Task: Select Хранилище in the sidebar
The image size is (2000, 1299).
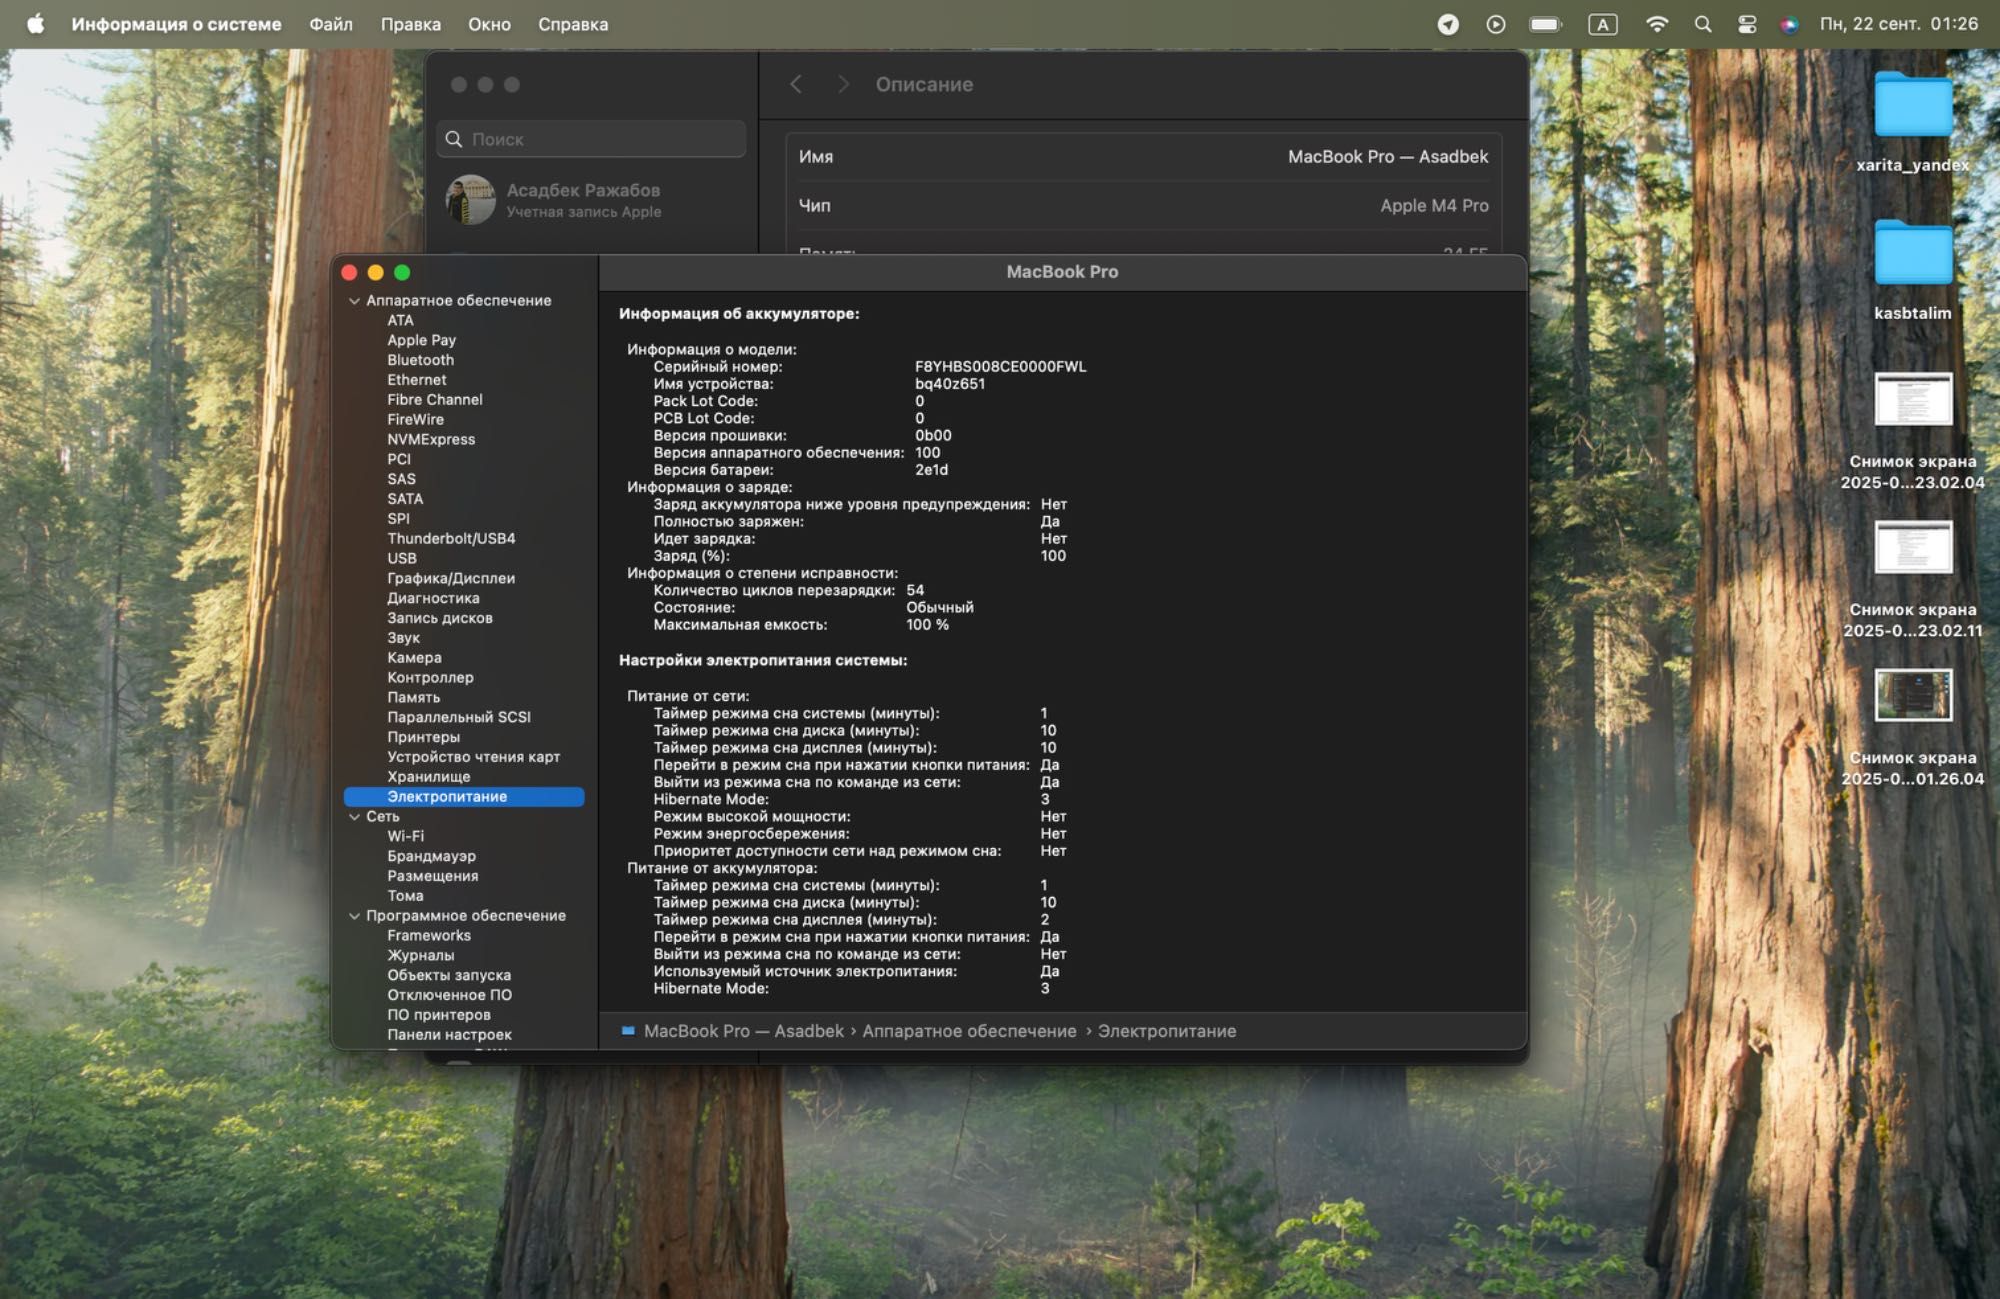Action: pyautogui.click(x=428, y=777)
